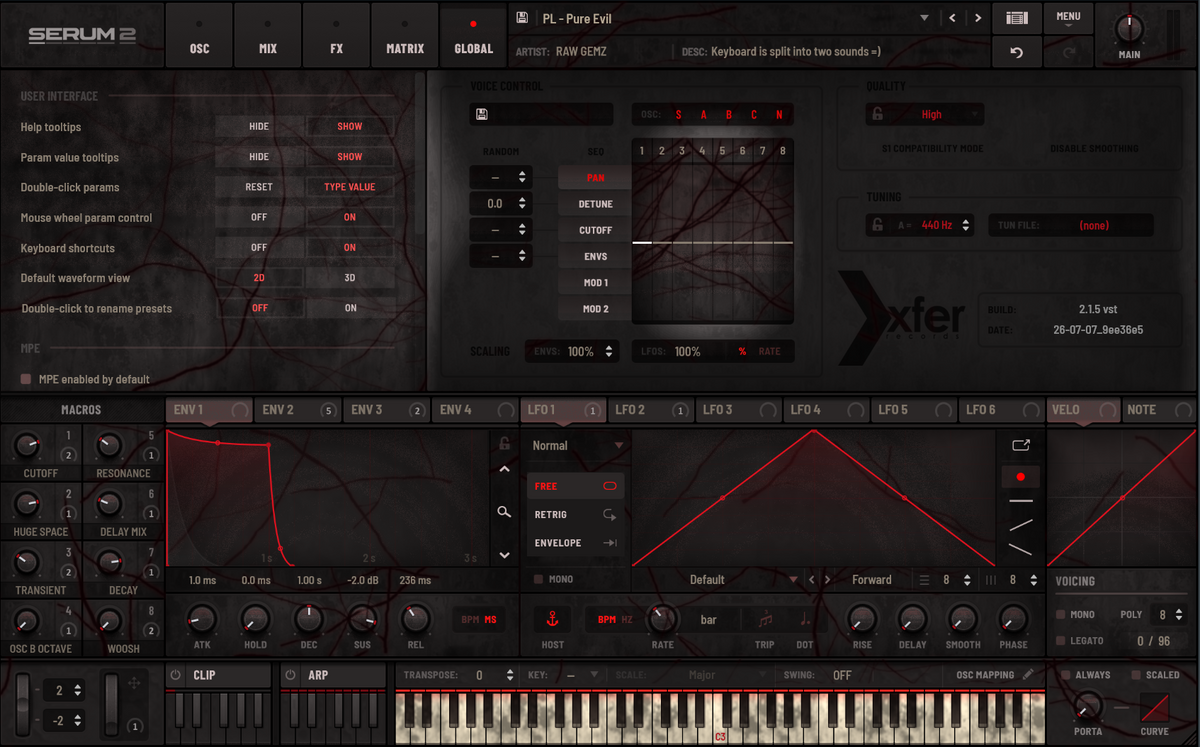
Task: Switch to ENV 2 tab
Action: 298,410
